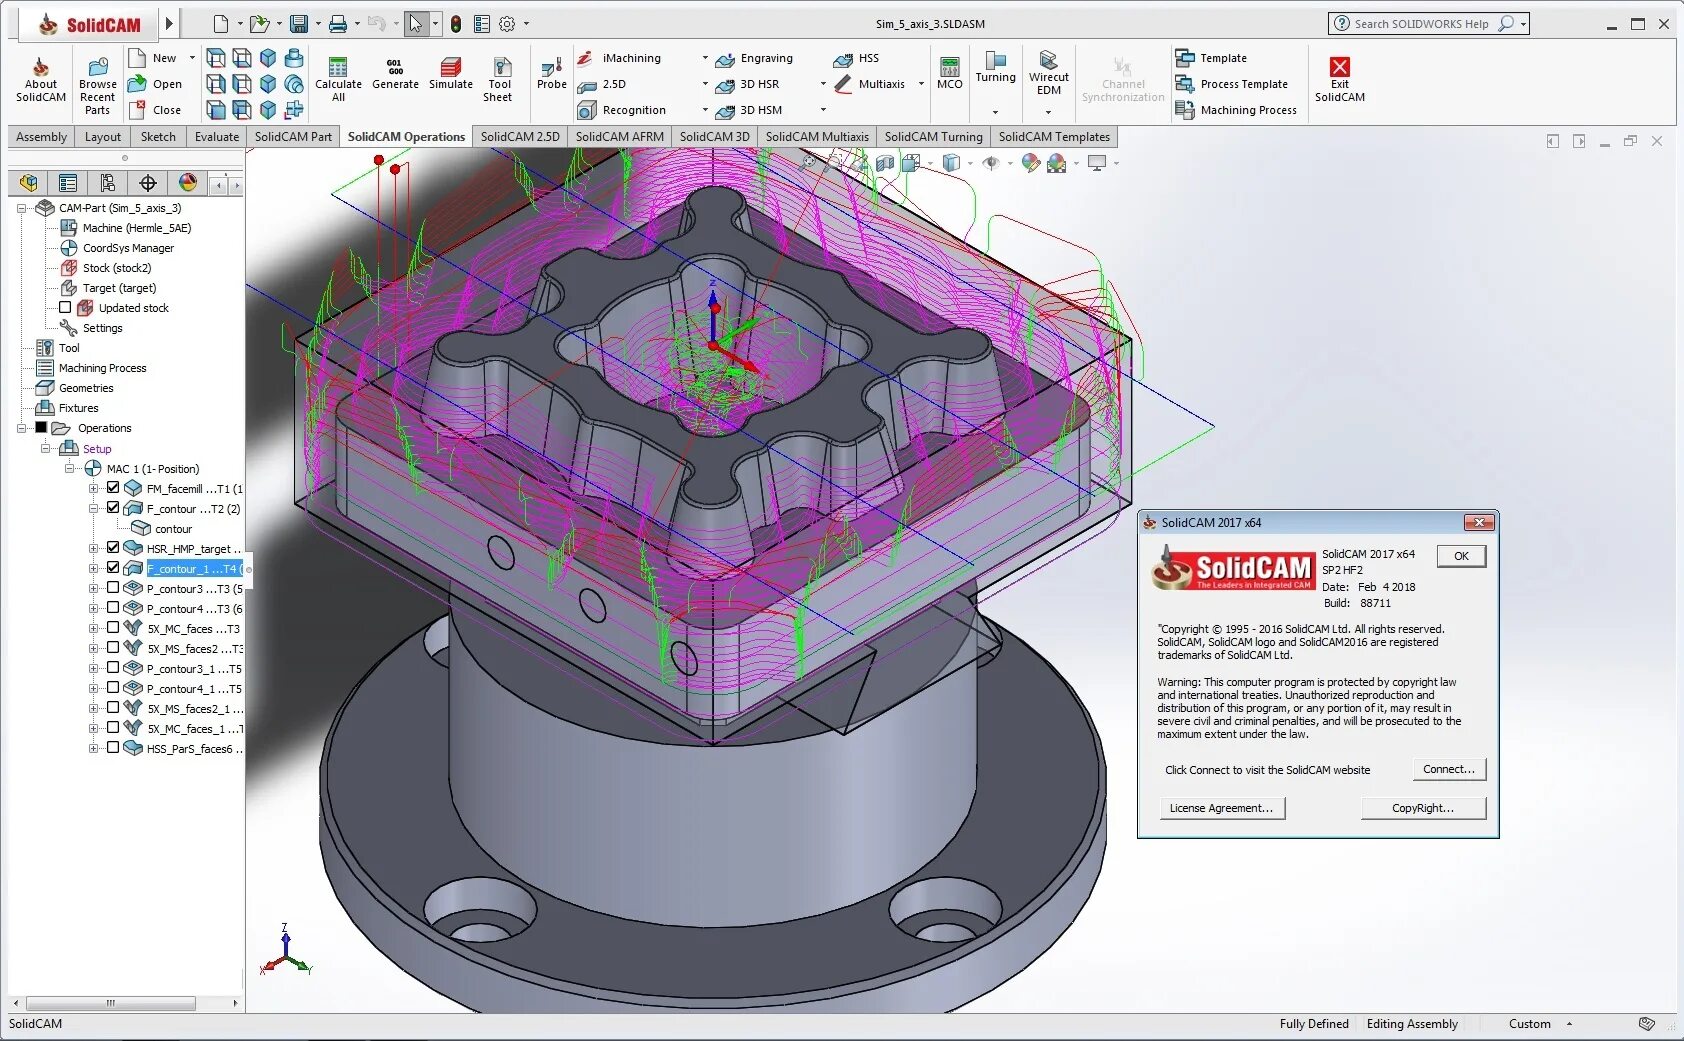This screenshot has width=1684, height=1041.
Task: Click the Search SOLIDWORKS Help field
Action: click(x=1421, y=24)
